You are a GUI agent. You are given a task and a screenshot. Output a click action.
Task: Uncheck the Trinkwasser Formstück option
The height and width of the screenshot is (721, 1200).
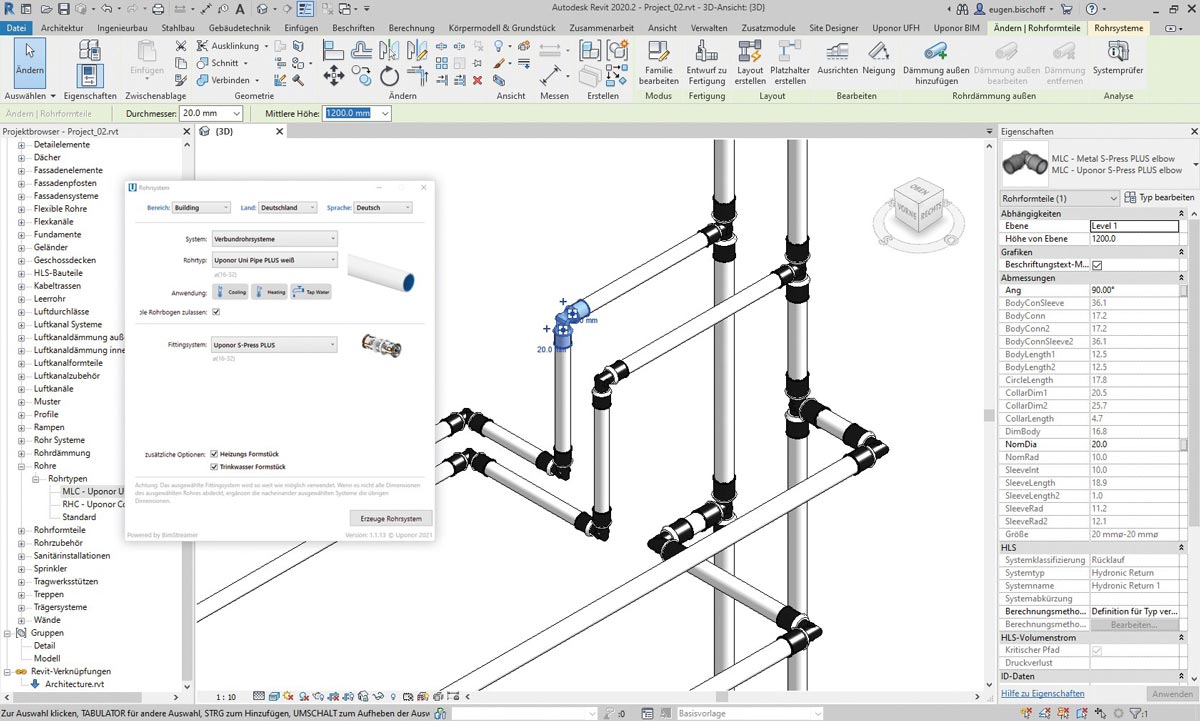pyautogui.click(x=214, y=467)
